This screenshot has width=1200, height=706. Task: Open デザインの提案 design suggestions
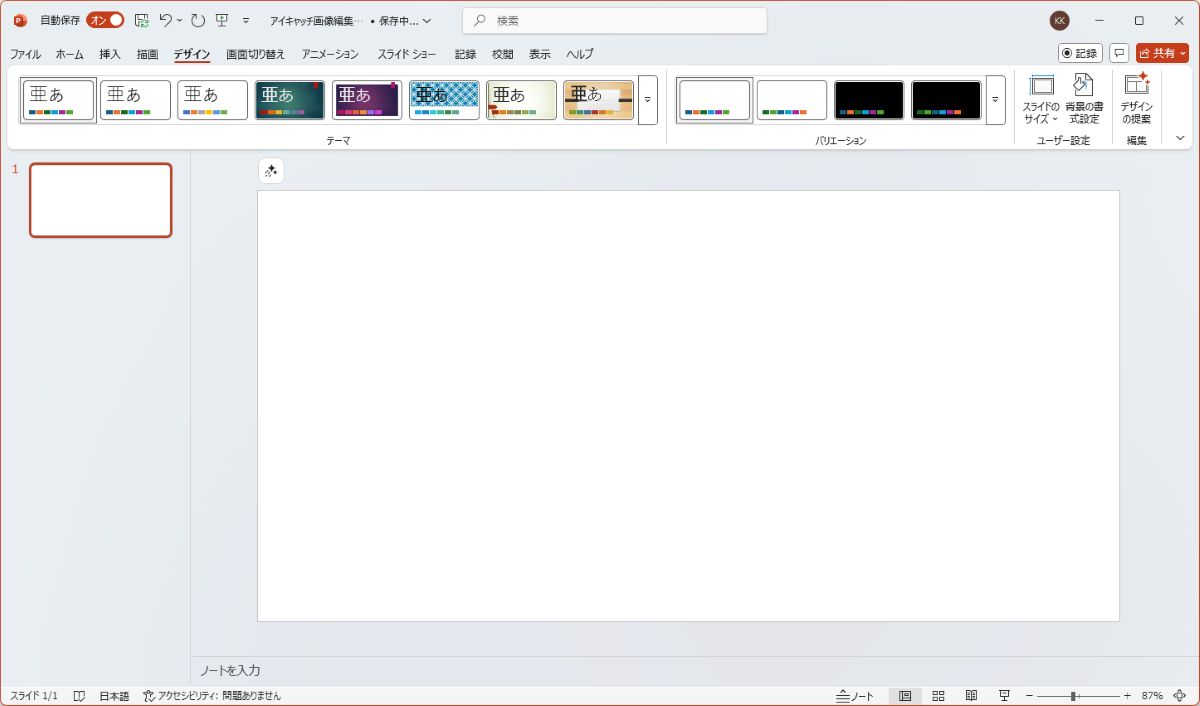[x=1137, y=99]
